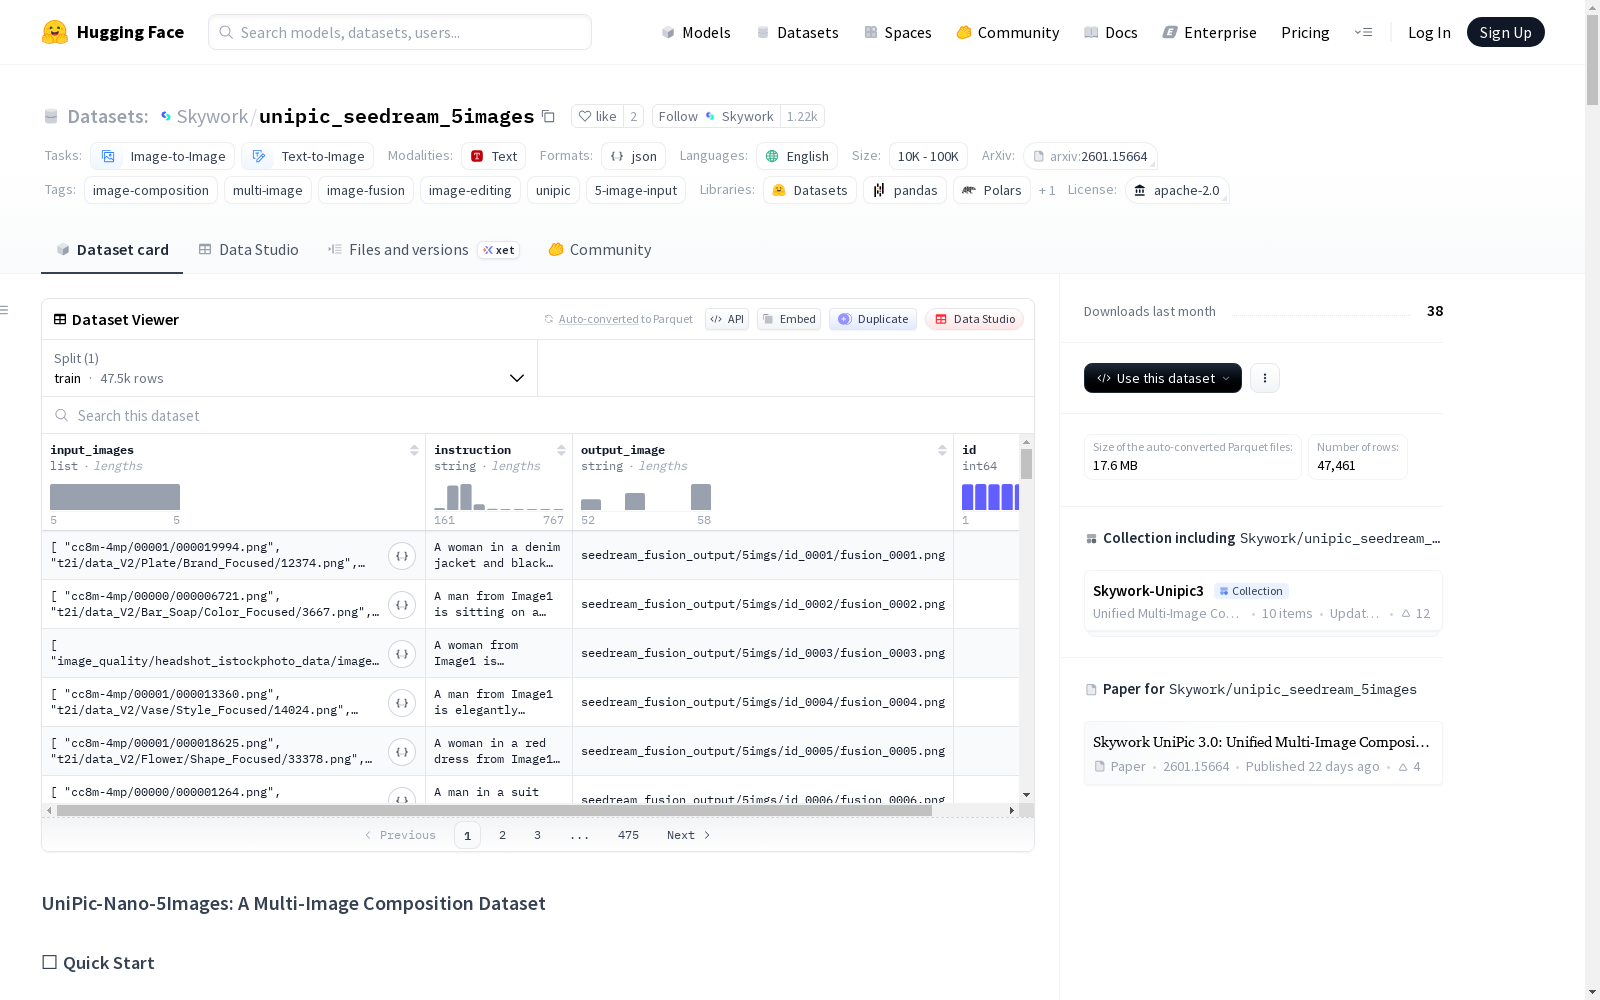Click the image-composition tag
The width and height of the screenshot is (1600, 1000).
point(151,190)
